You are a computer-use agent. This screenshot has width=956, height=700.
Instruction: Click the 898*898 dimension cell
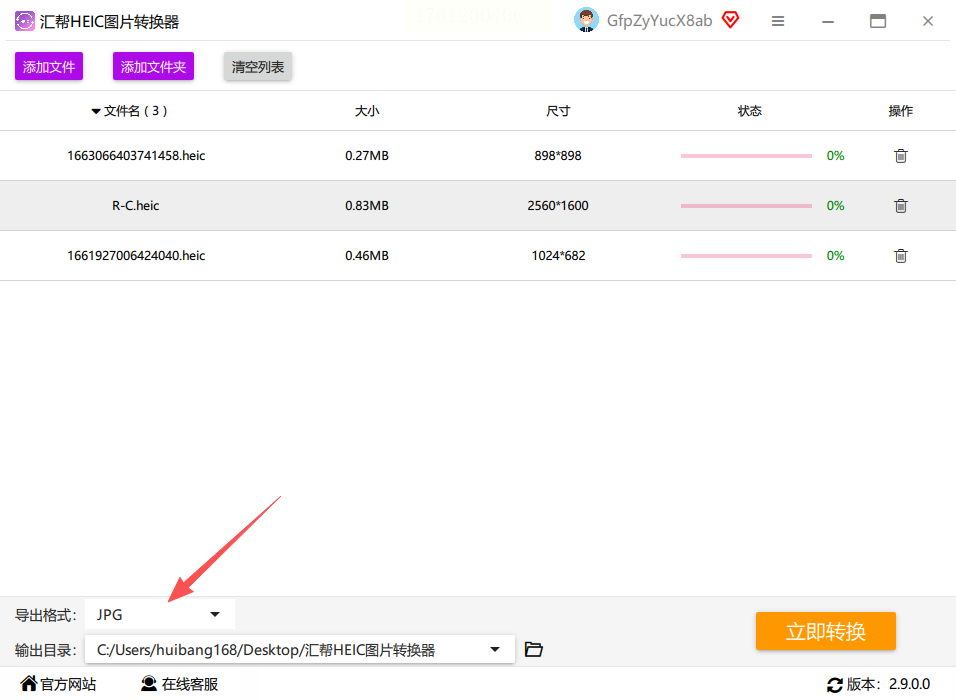(x=558, y=155)
